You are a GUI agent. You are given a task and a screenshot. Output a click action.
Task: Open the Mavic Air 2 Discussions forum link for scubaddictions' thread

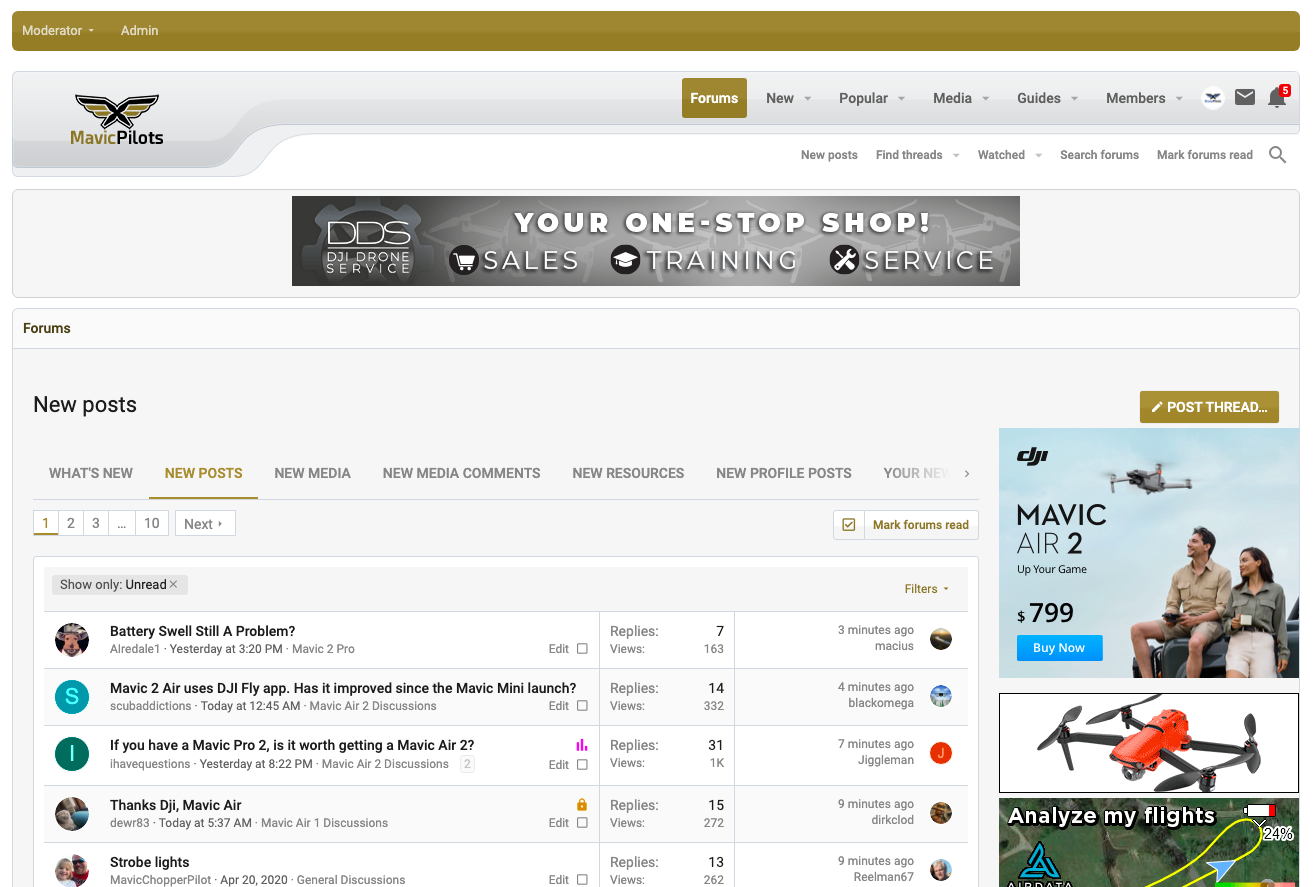pyautogui.click(x=373, y=706)
